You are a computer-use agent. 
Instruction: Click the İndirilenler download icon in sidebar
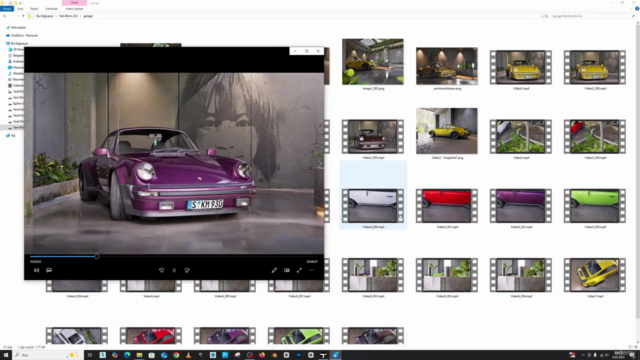click(10, 61)
